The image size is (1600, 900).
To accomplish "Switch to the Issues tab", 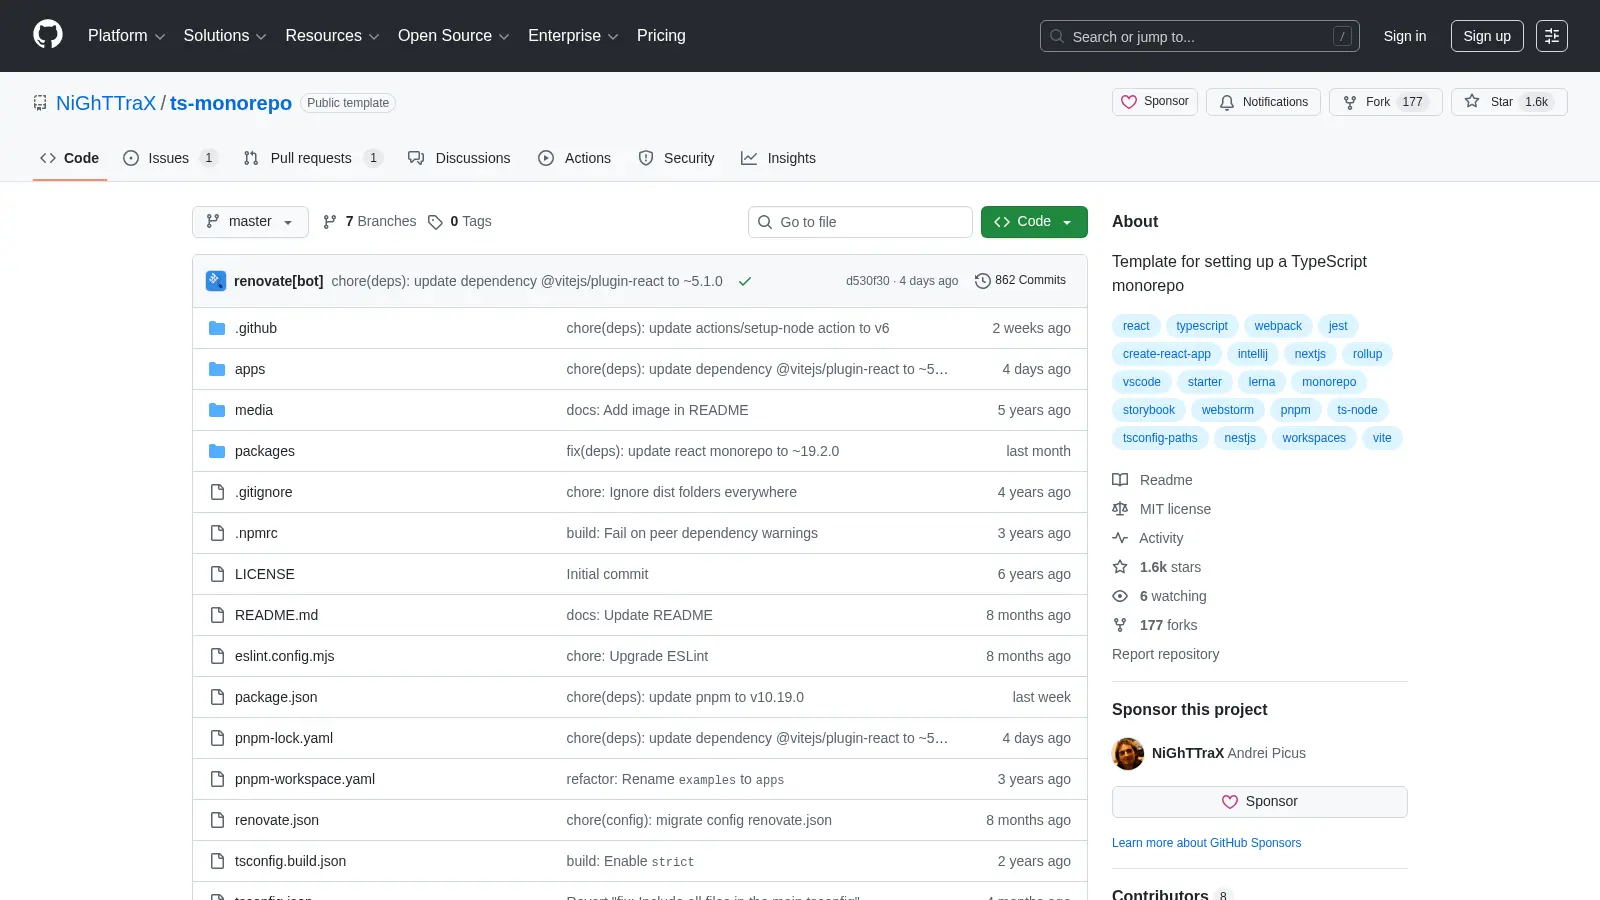I will click(170, 158).
